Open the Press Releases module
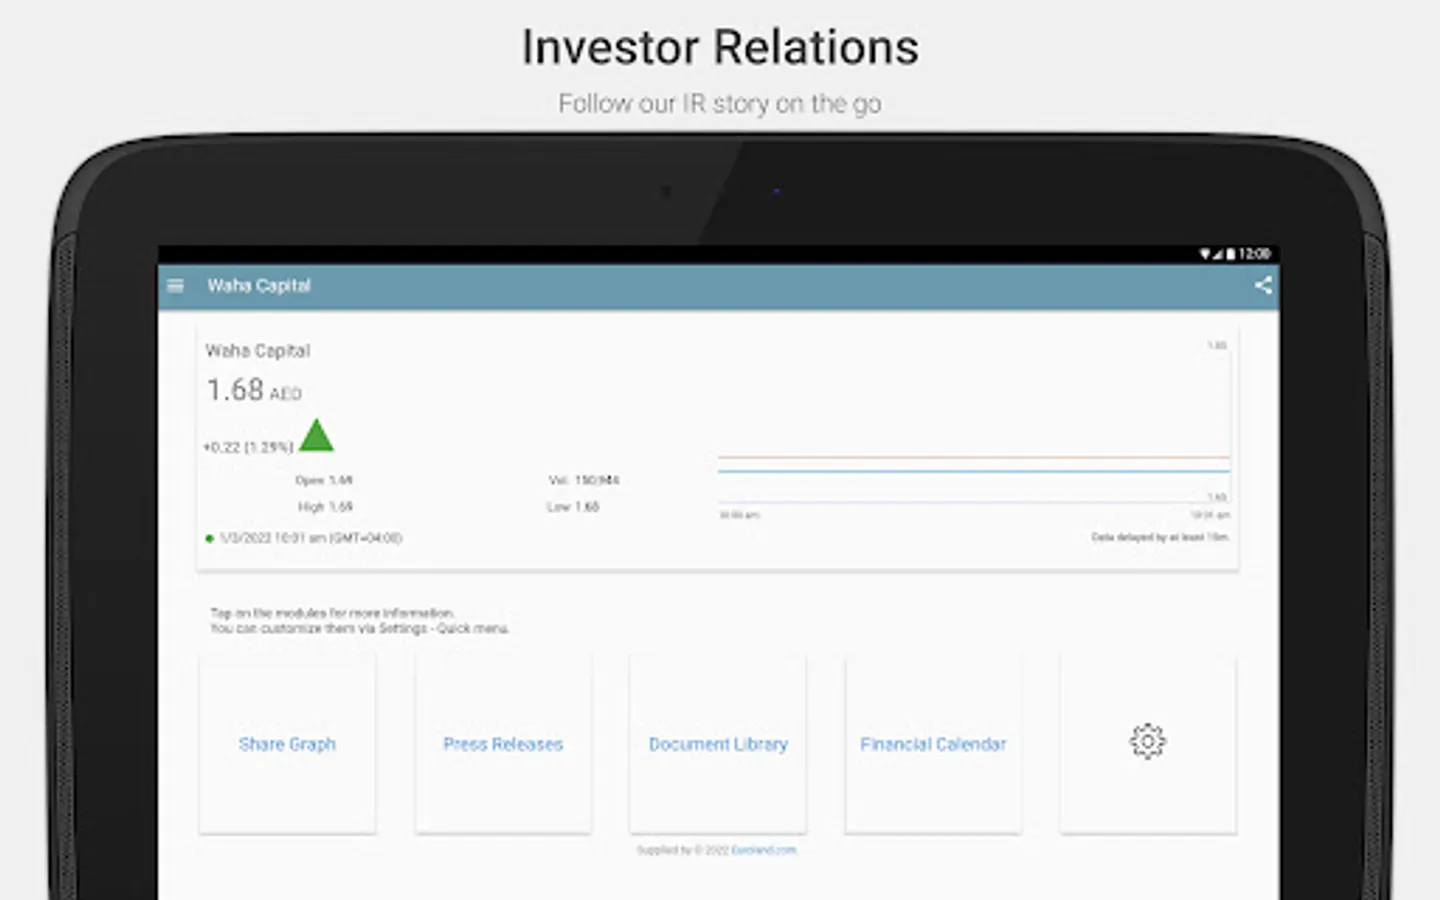This screenshot has height=900, width=1440. click(x=503, y=744)
